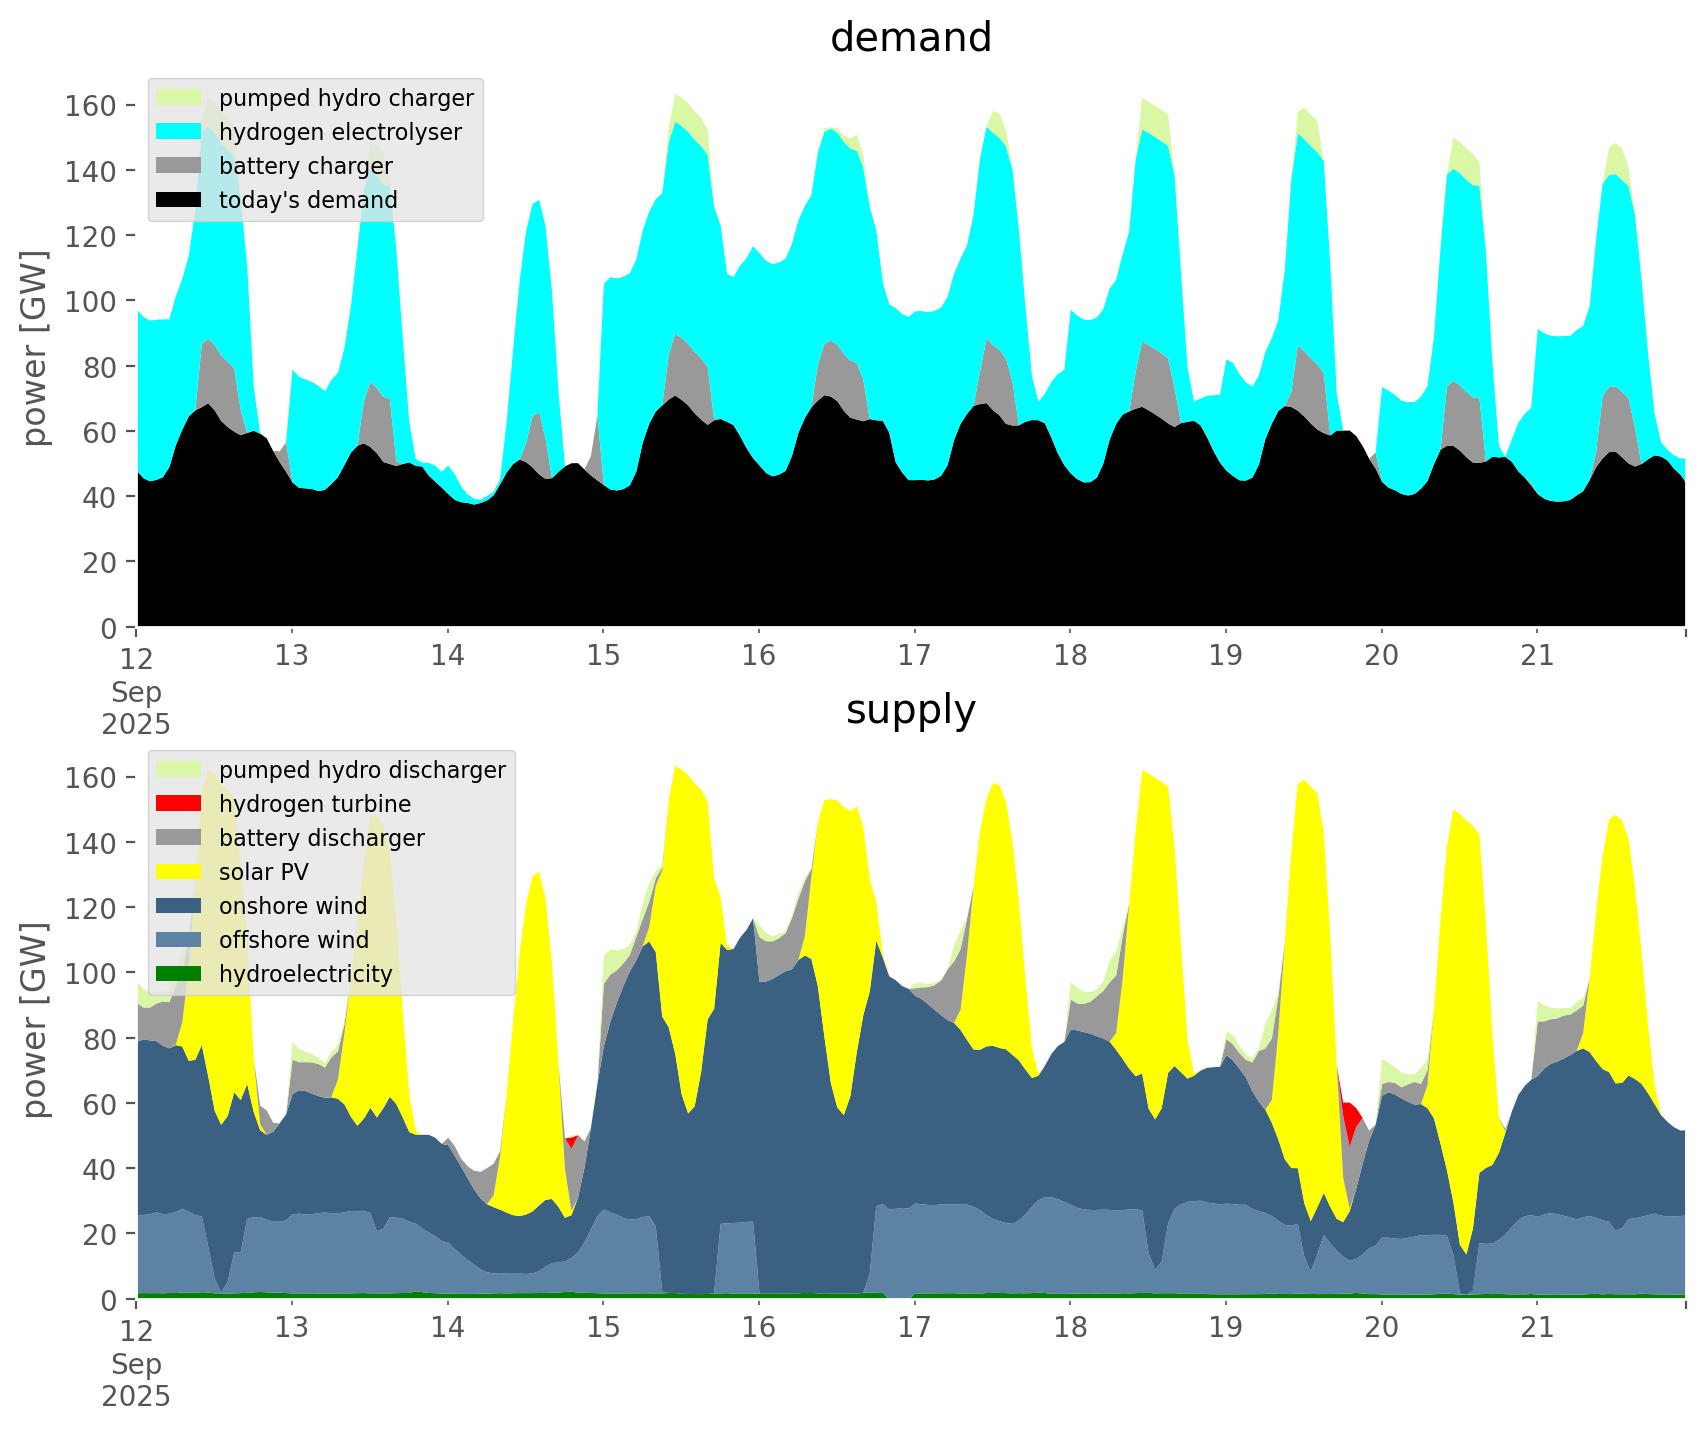This screenshot has height=1431, width=1706.
Task: Click the supply chart's power [GW] axis label
Action: (35, 1020)
